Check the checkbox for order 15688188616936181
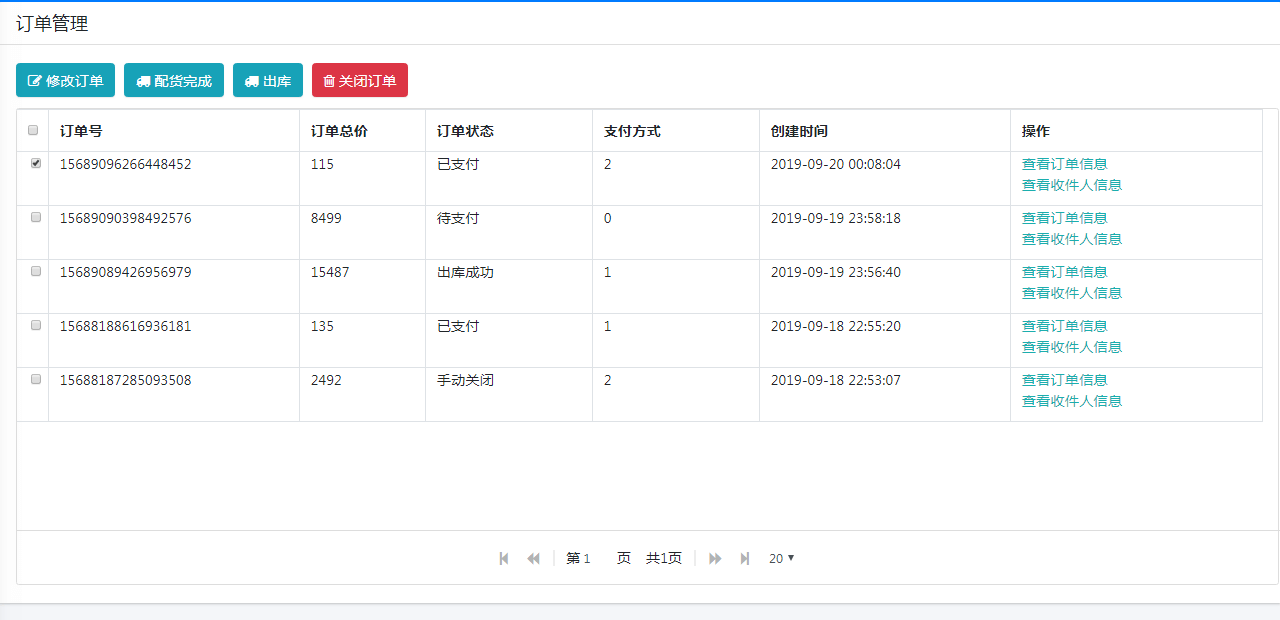The image size is (1280, 620). tap(34, 325)
